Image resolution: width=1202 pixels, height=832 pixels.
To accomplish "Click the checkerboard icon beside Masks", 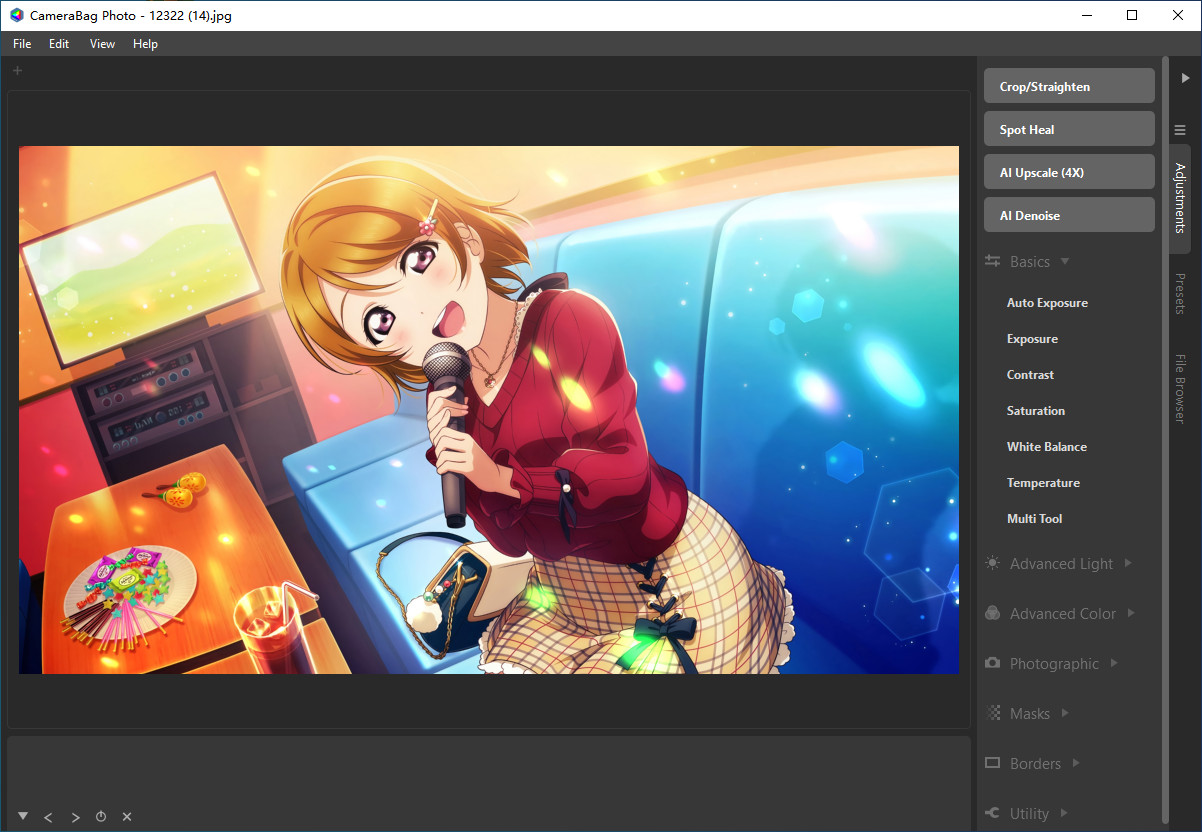I will point(993,713).
